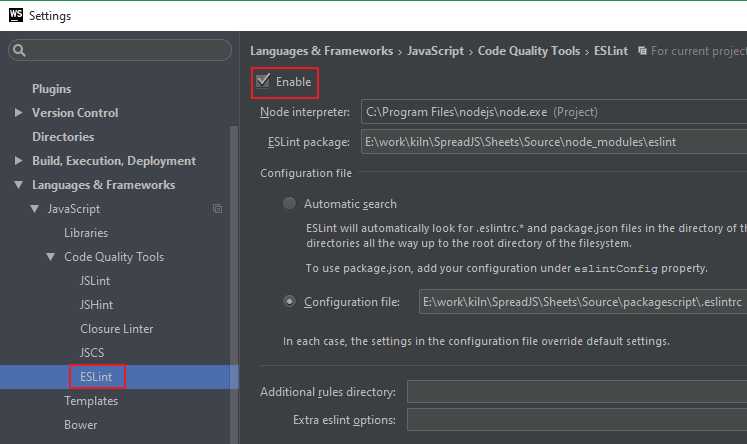The width and height of the screenshot is (747, 444).
Task: Select the Automatic search radio button
Action: point(289,203)
